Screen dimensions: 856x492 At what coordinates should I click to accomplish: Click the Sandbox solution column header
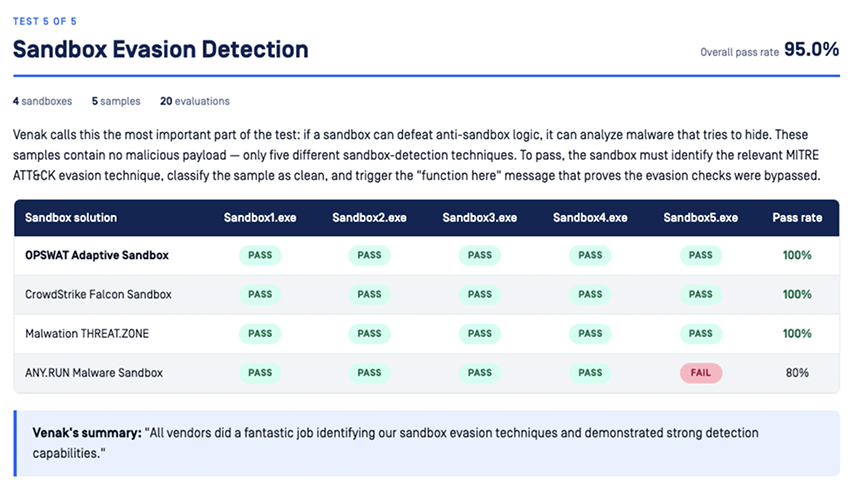click(x=71, y=218)
